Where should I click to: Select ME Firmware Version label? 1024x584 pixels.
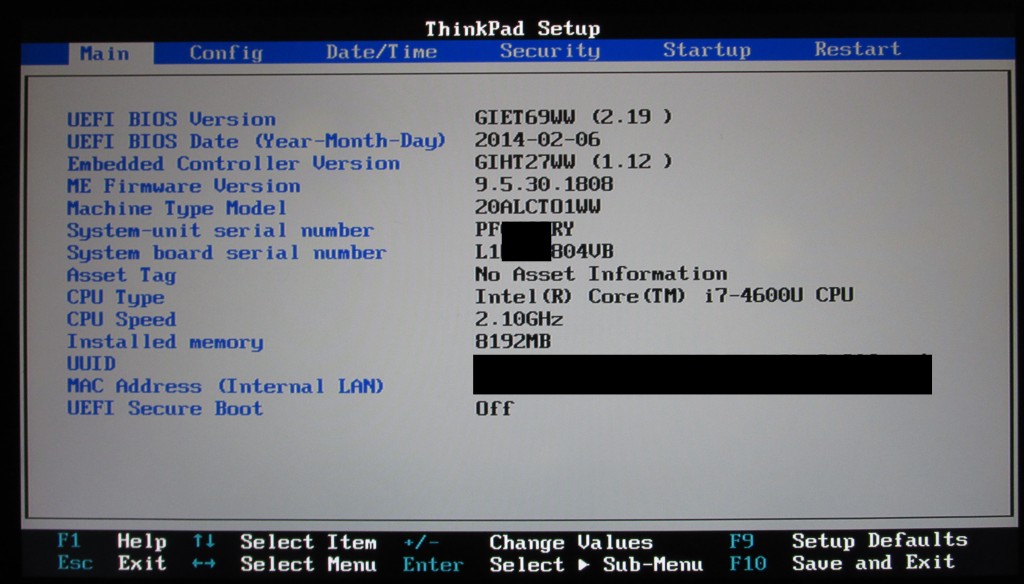click(184, 186)
